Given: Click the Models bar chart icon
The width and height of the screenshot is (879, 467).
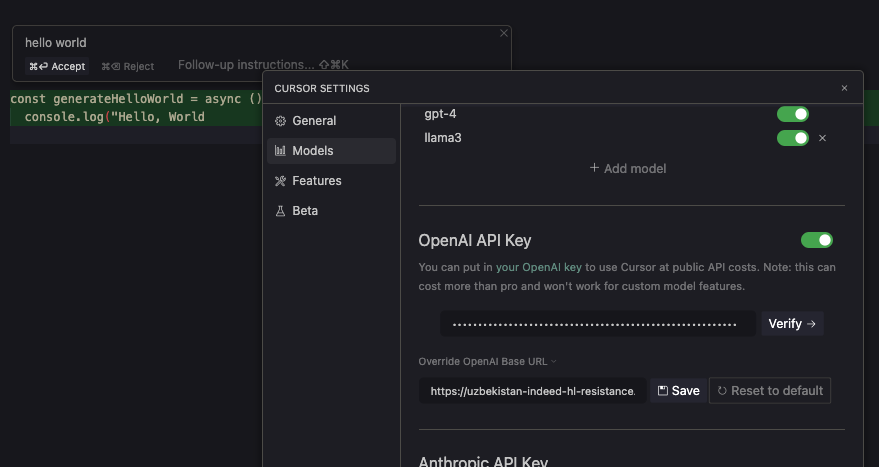Looking at the screenshot, I should [x=280, y=150].
